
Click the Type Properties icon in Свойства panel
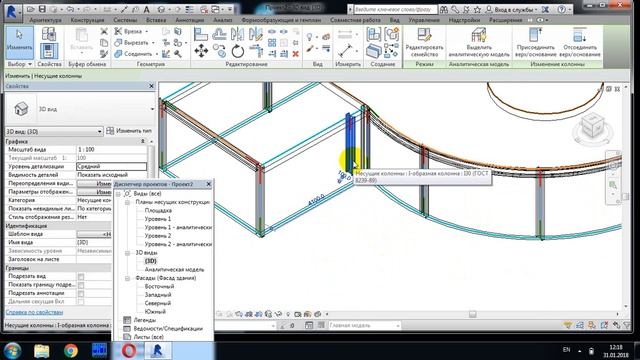(x=49, y=34)
